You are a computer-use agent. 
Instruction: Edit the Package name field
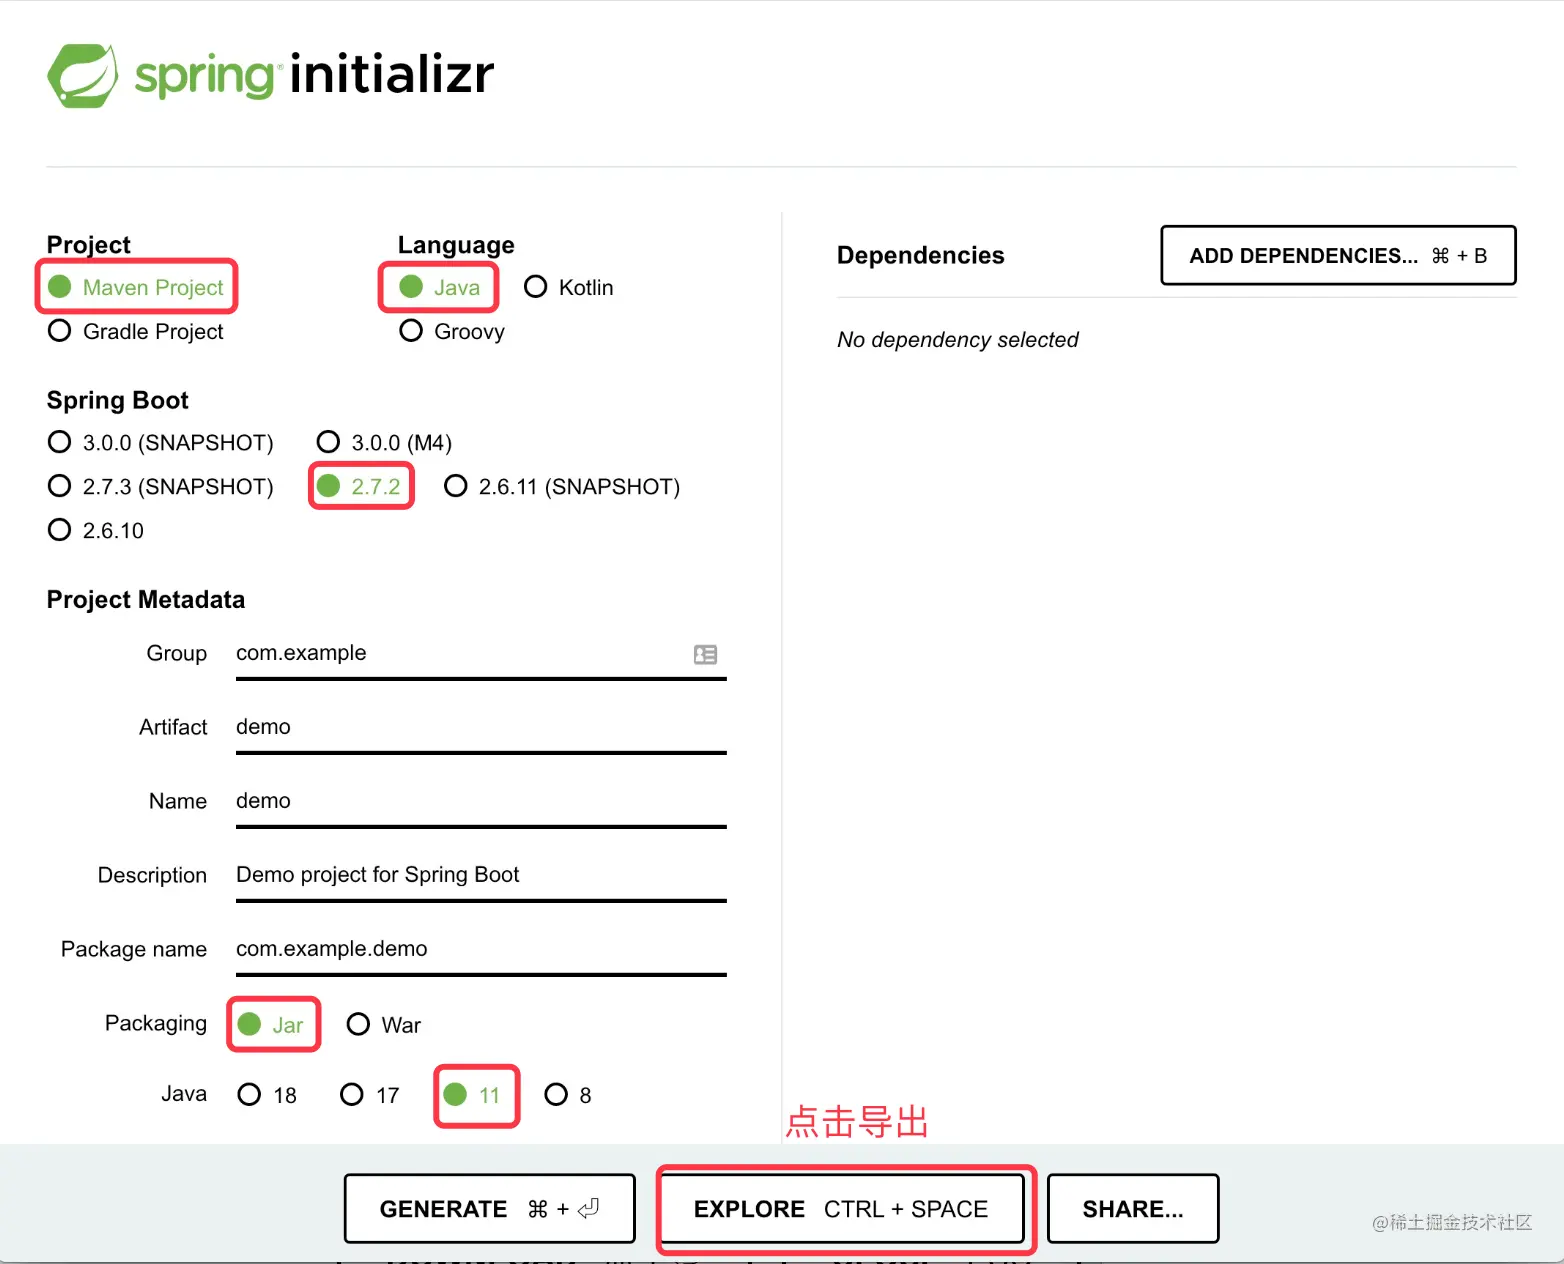tap(481, 950)
